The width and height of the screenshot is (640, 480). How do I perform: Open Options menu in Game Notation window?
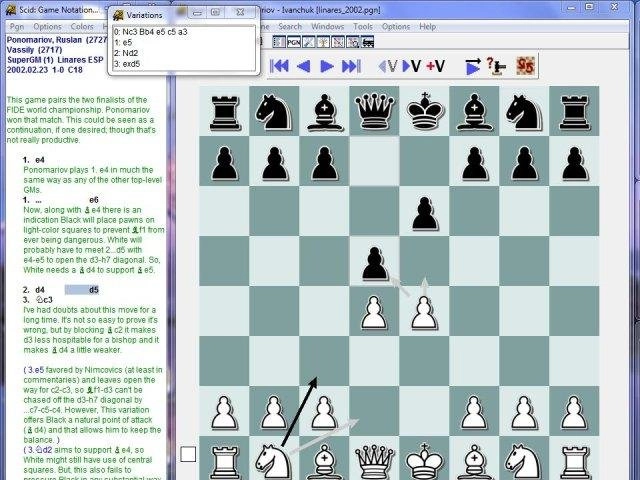[x=47, y=27]
